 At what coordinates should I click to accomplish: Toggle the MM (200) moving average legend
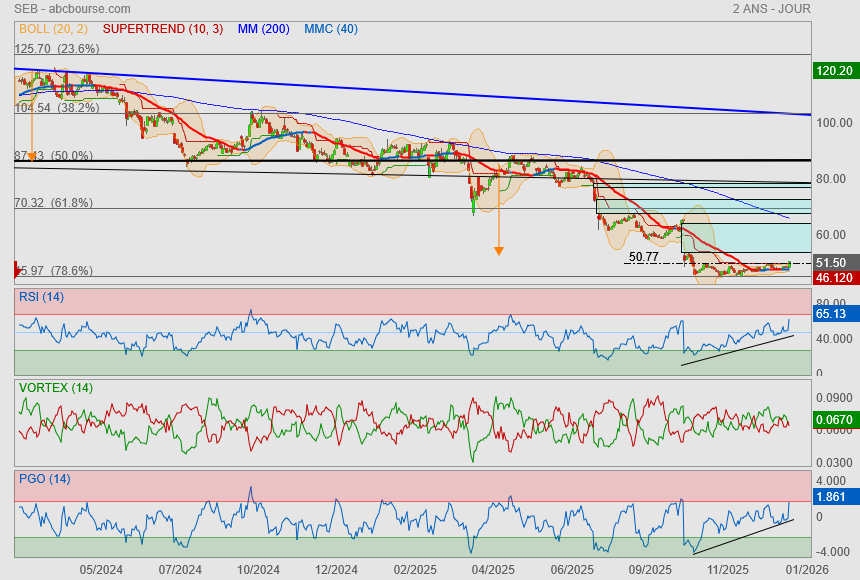[263, 29]
